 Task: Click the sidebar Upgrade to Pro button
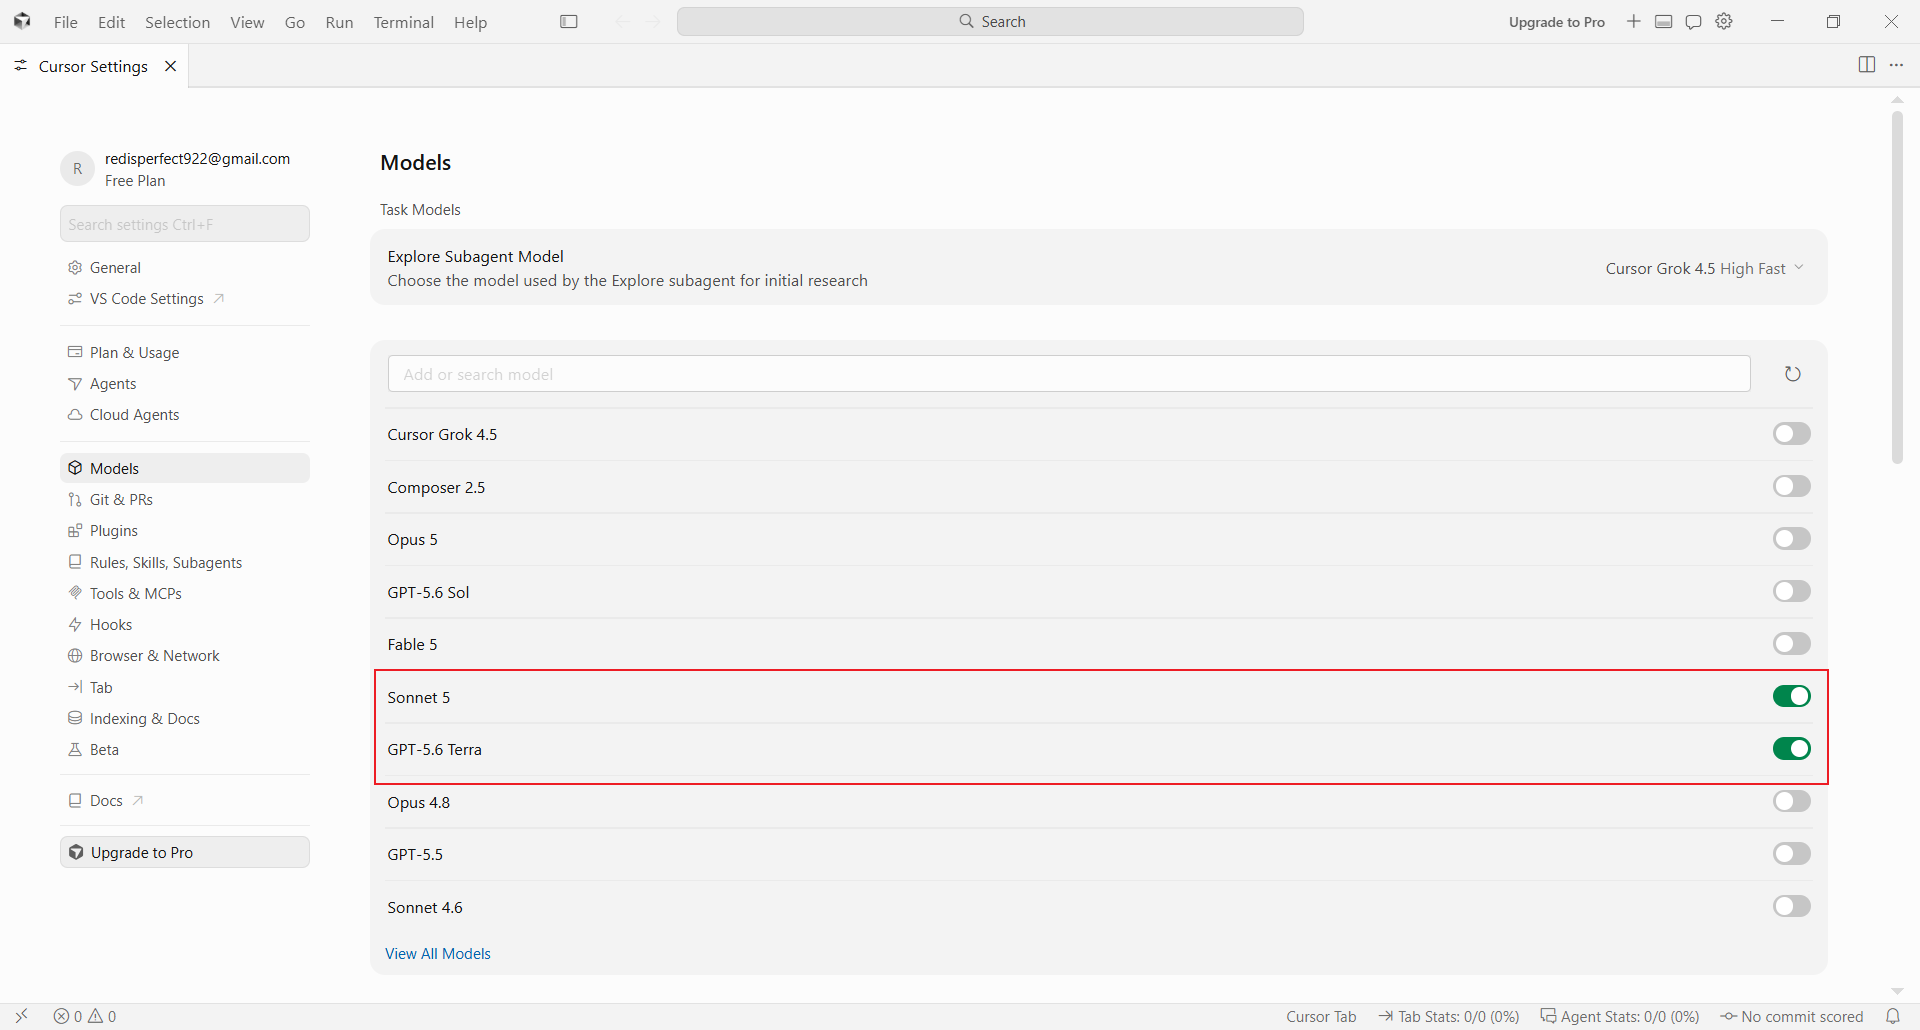pyautogui.click(x=185, y=852)
